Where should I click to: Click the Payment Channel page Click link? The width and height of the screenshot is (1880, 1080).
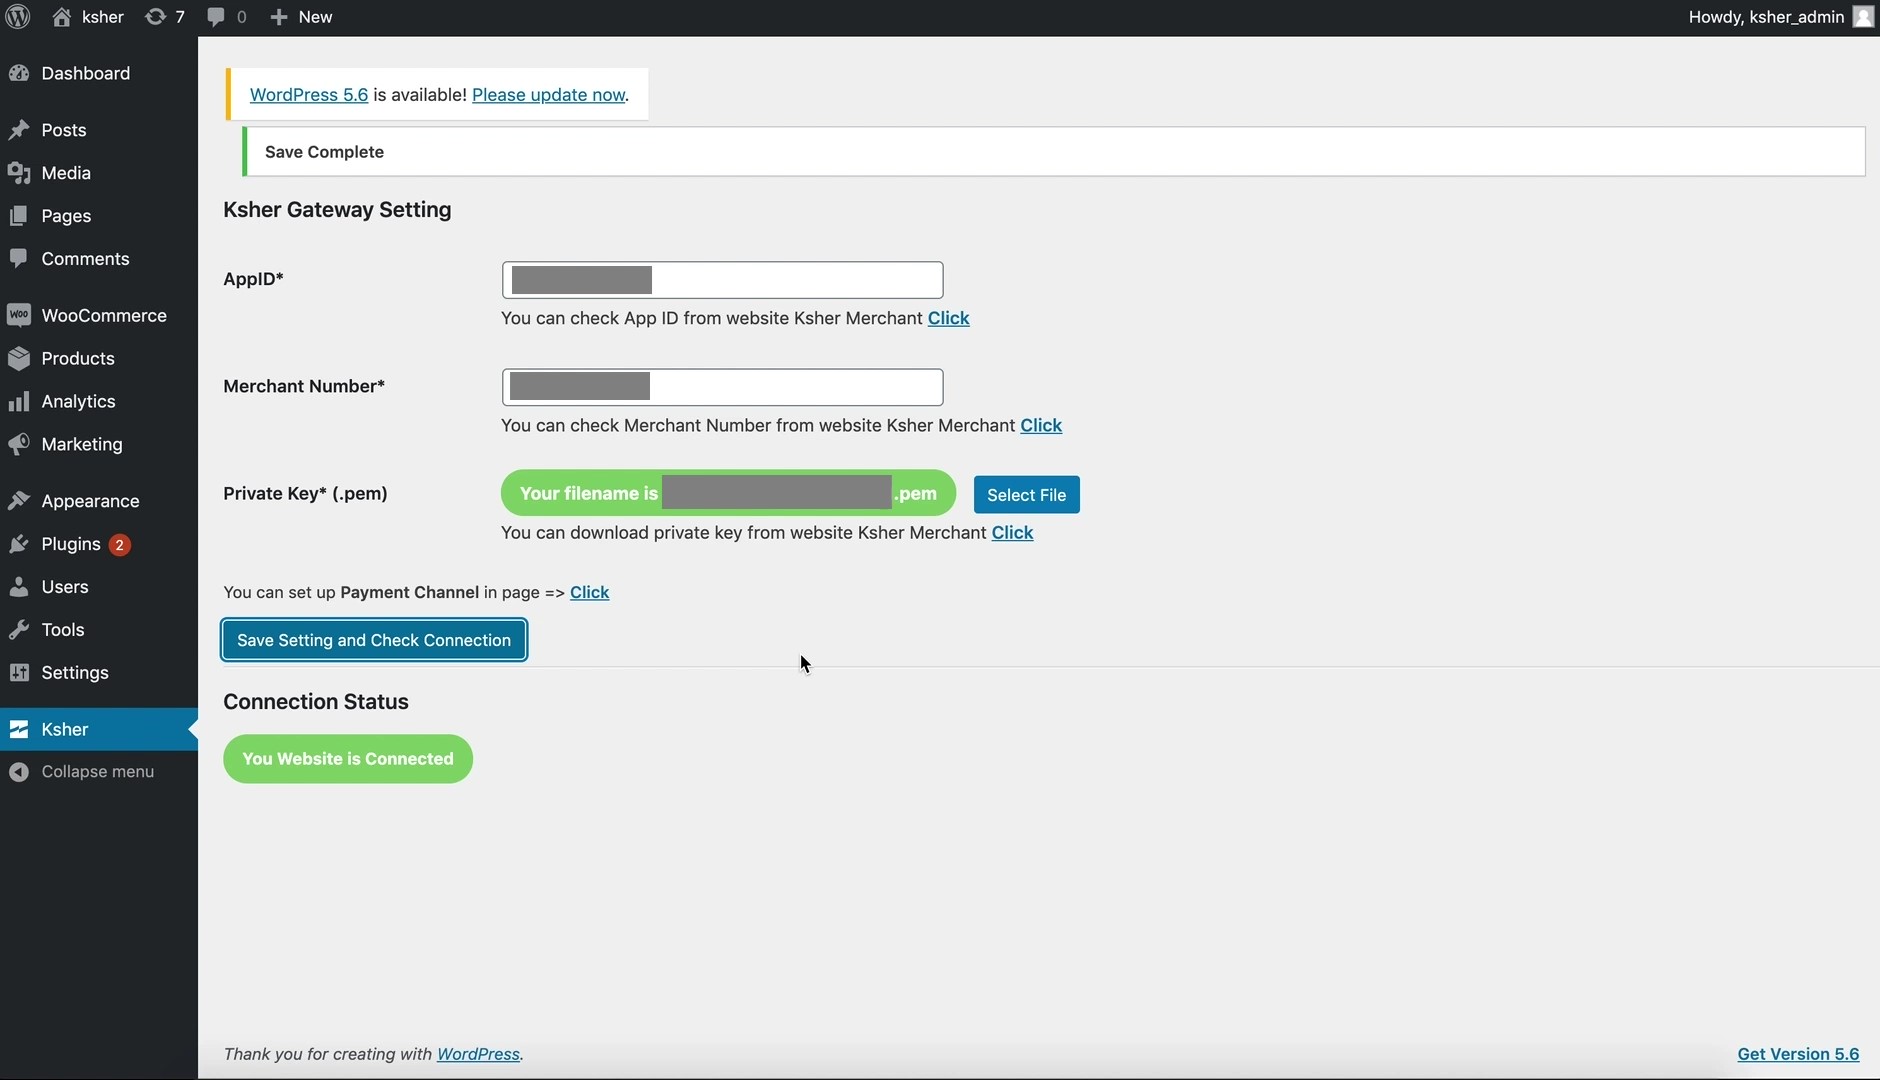[x=589, y=592]
